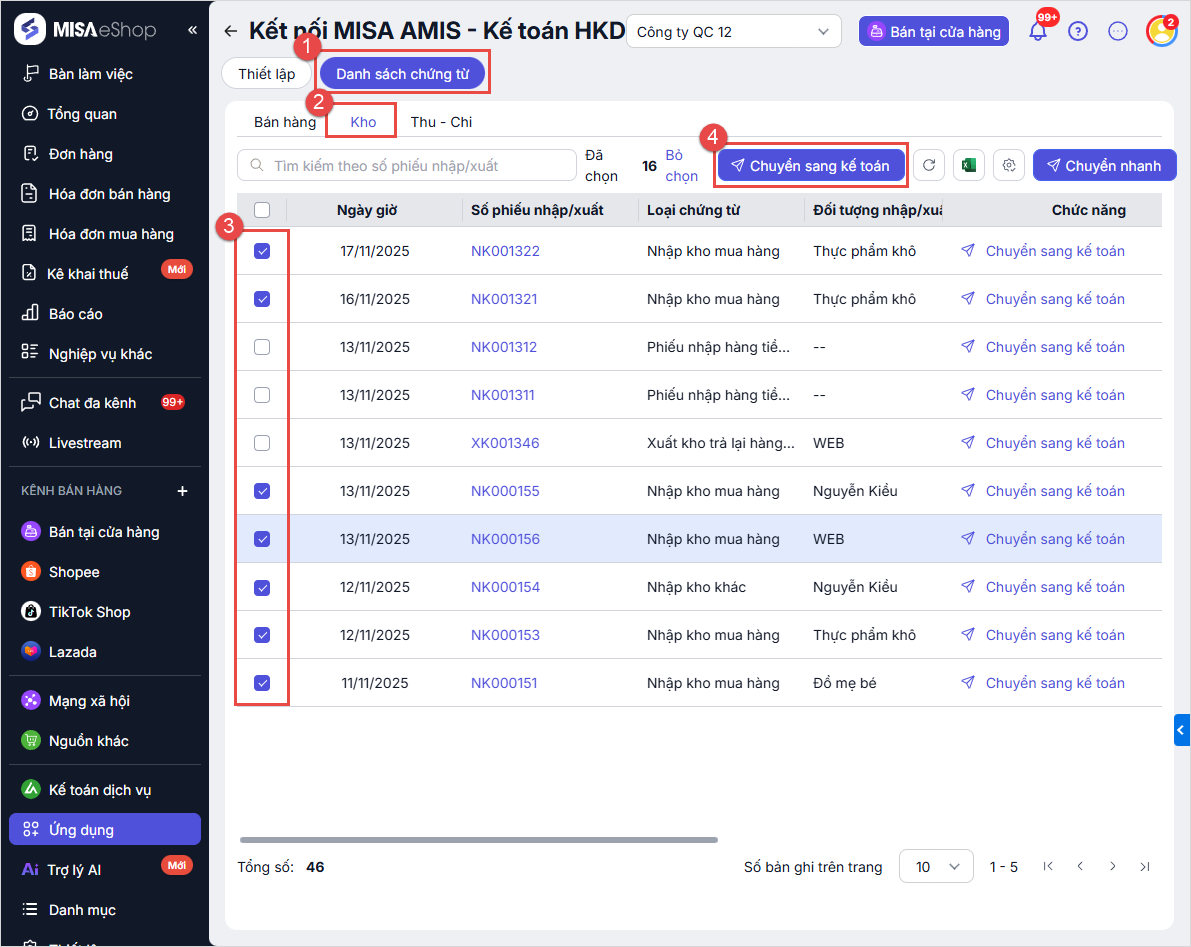Export the list with the Excel icon
Viewport: 1191px width, 947px height.
coord(968,166)
